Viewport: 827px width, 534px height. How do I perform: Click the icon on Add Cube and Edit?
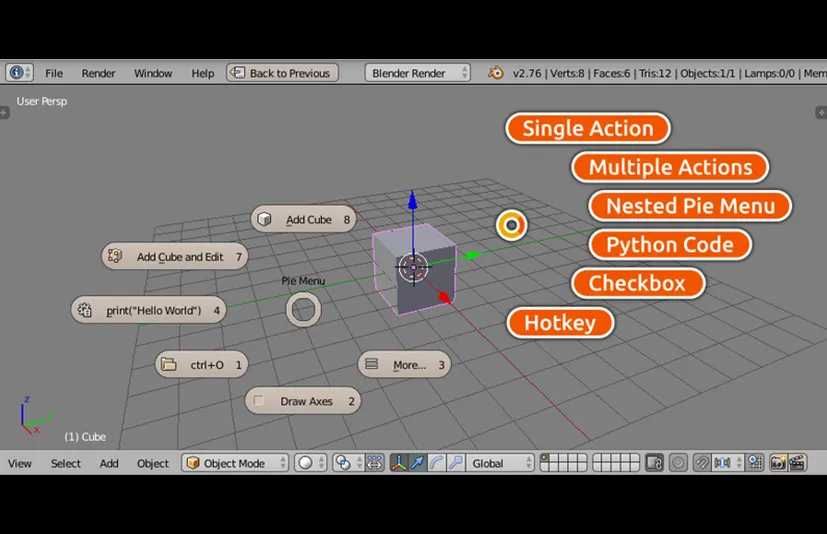coord(114,256)
